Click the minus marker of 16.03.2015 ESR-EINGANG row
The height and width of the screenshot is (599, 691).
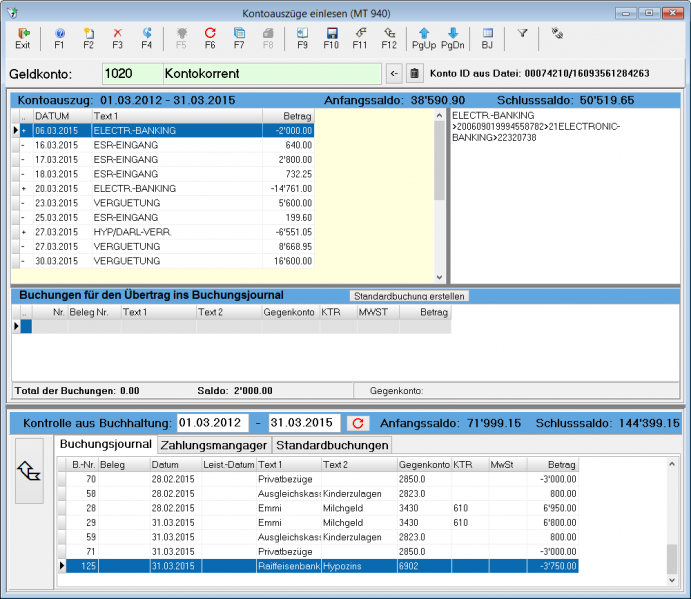point(23,145)
